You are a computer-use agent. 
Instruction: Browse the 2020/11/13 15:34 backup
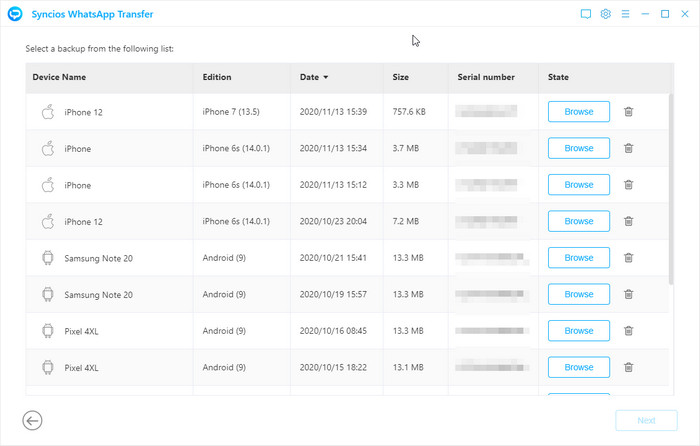coord(579,148)
